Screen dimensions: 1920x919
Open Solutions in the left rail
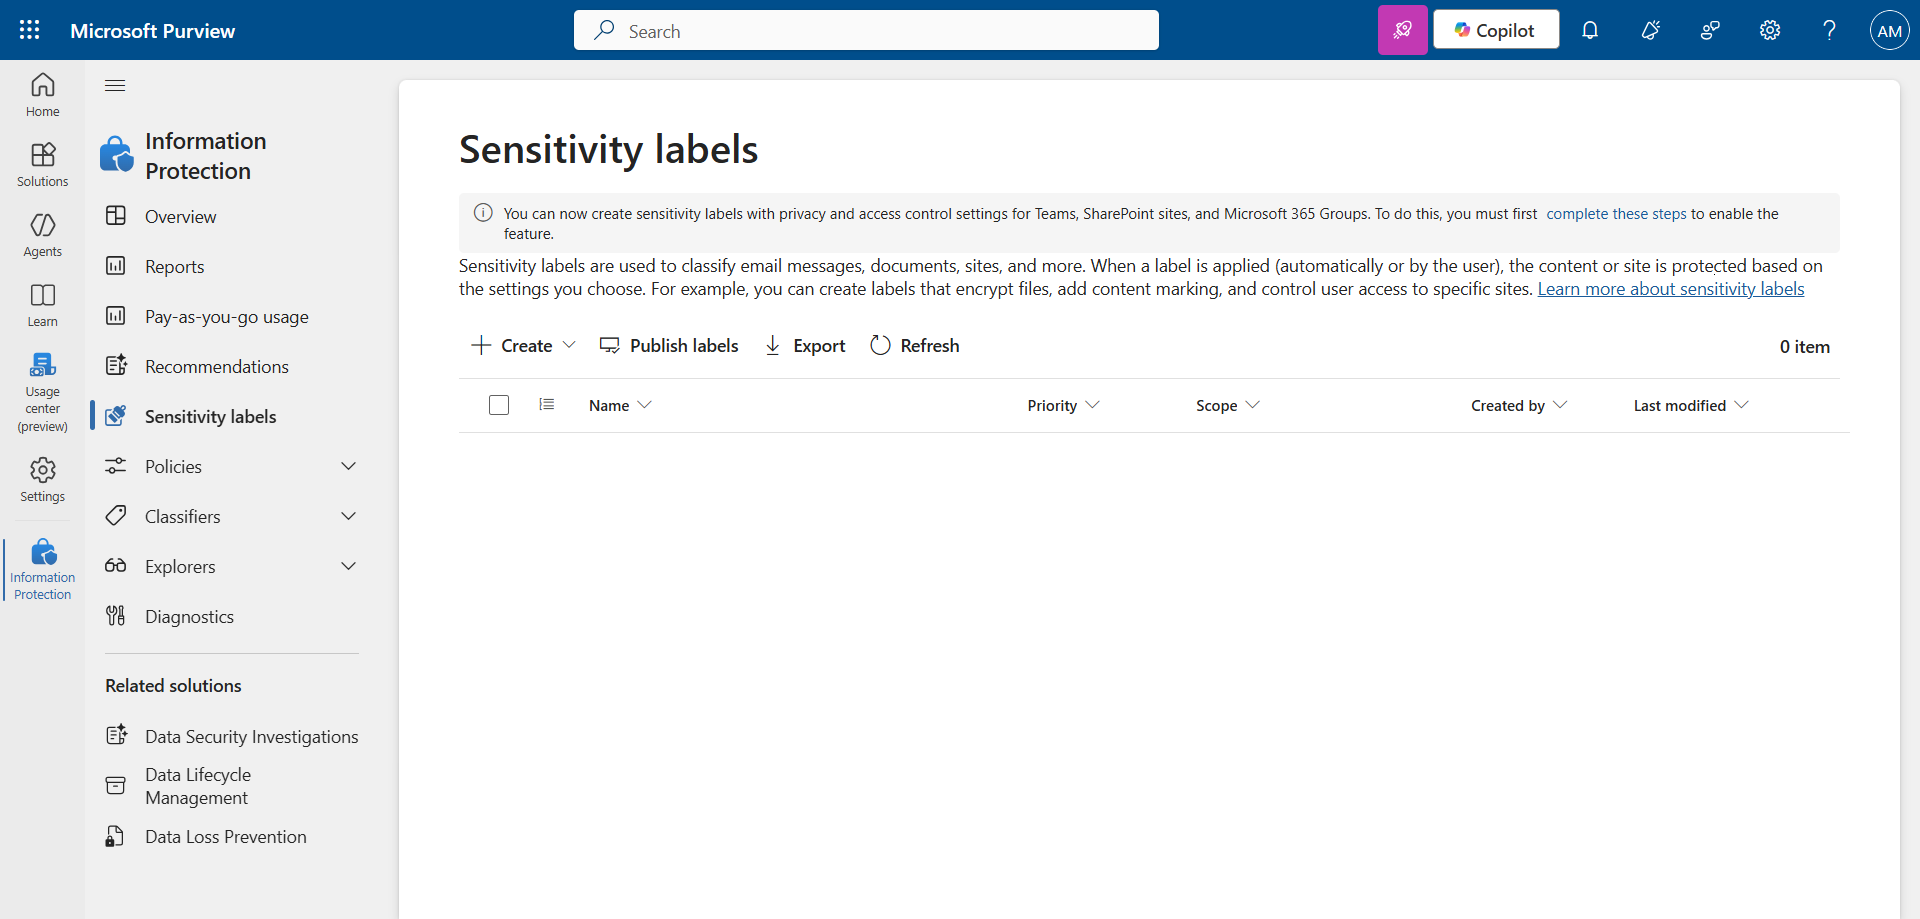[42, 165]
